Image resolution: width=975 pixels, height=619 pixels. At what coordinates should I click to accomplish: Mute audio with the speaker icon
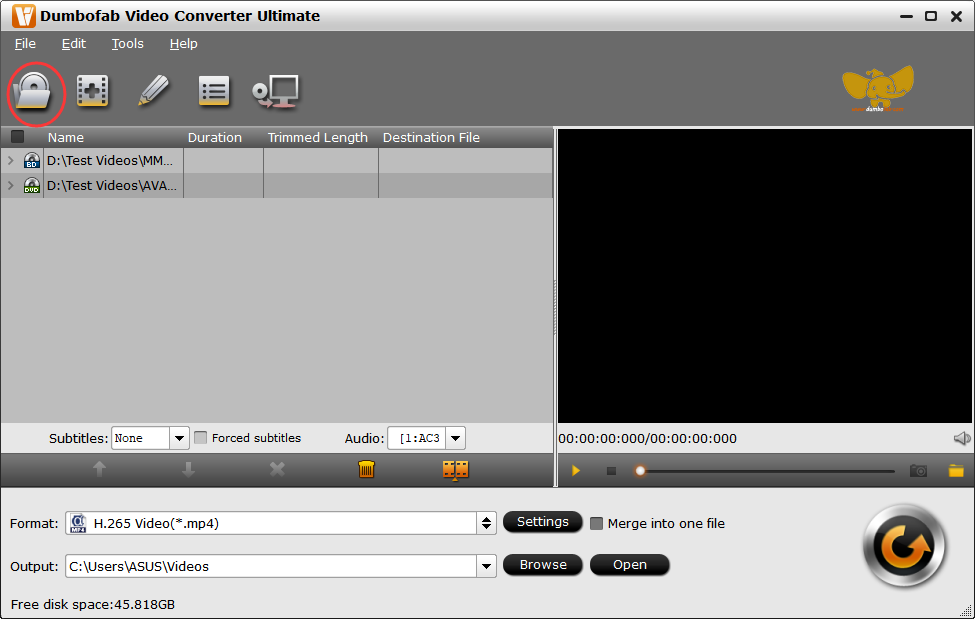click(962, 438)
